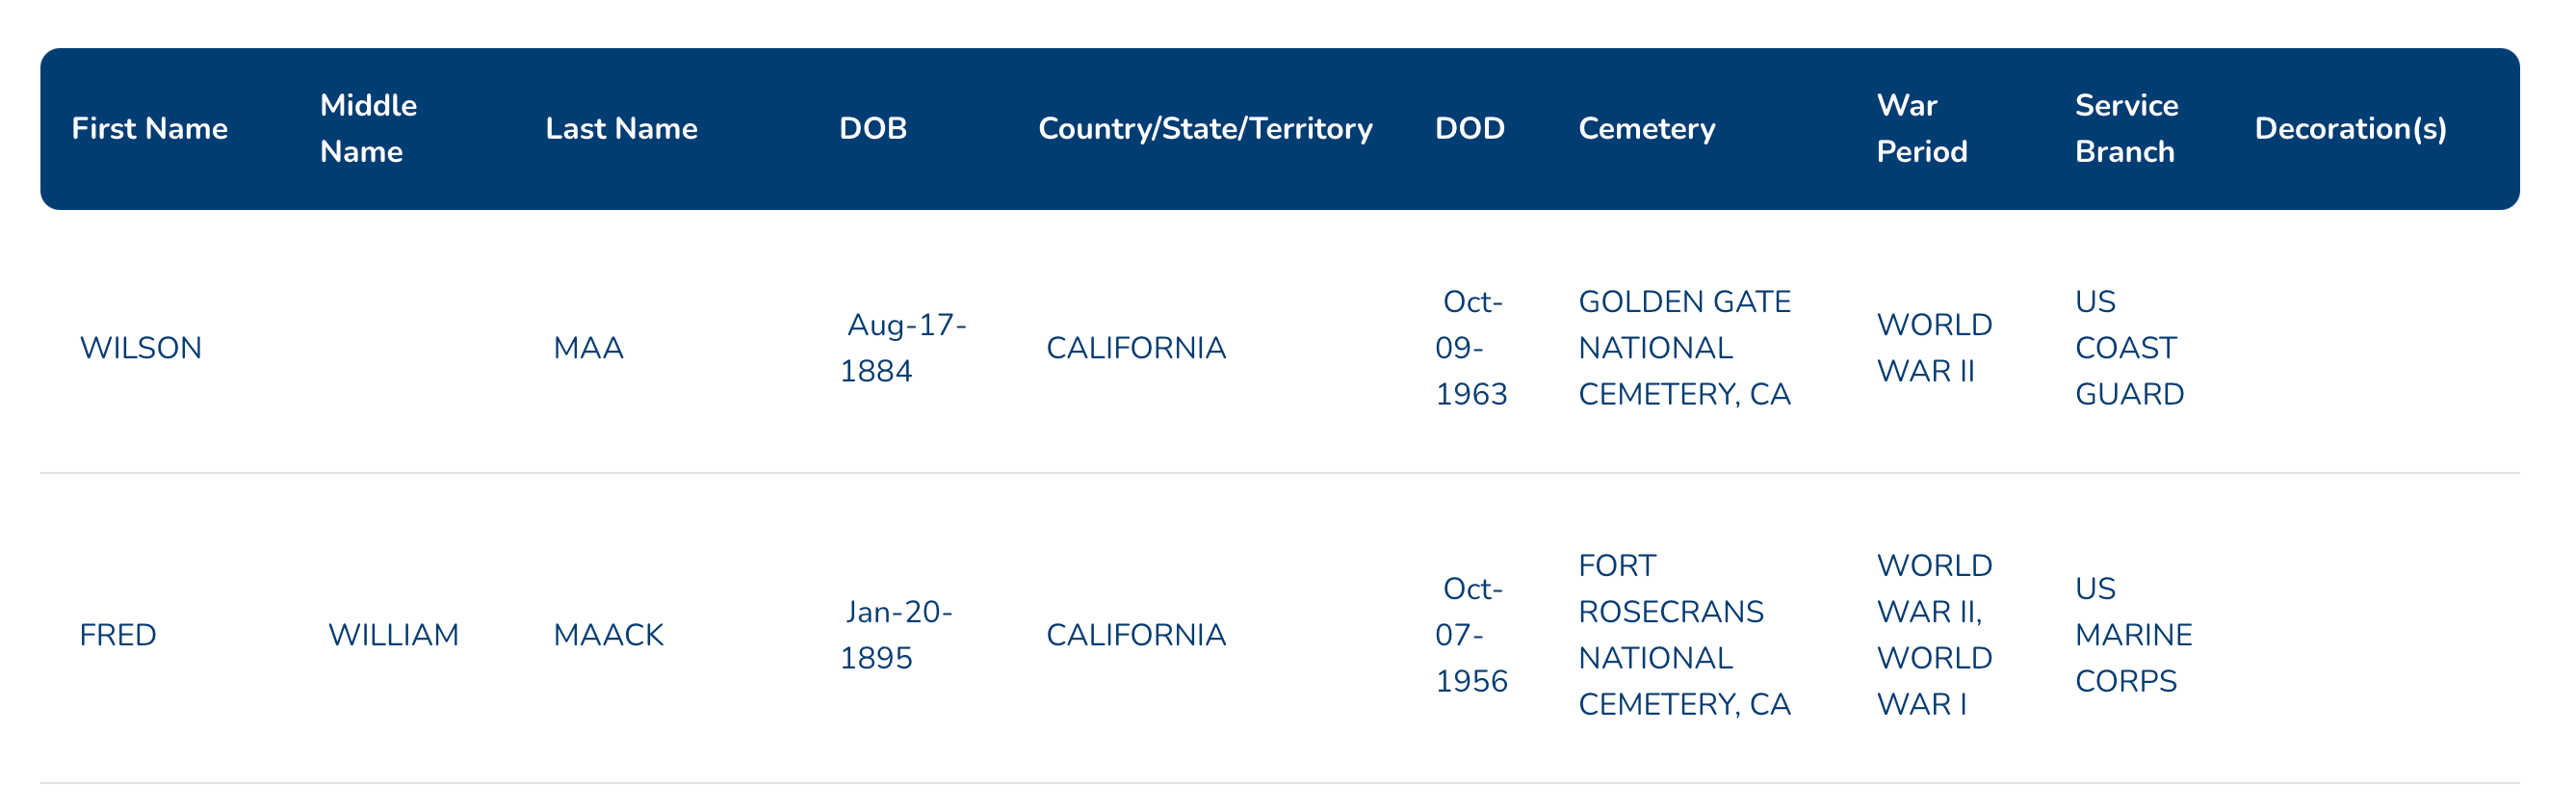Select last name MAA cell

click(588, 348)
